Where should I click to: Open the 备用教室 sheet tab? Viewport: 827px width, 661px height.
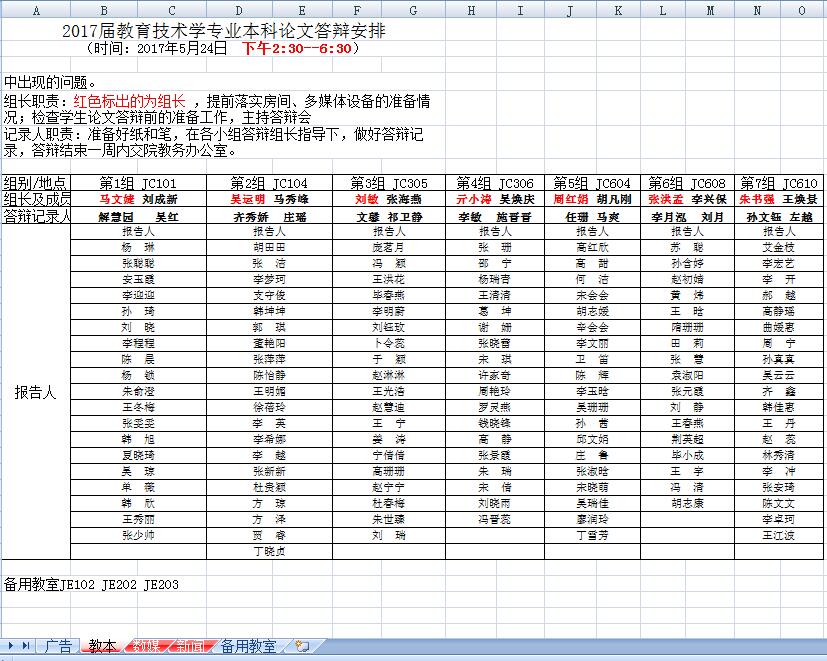click(248, 647)
